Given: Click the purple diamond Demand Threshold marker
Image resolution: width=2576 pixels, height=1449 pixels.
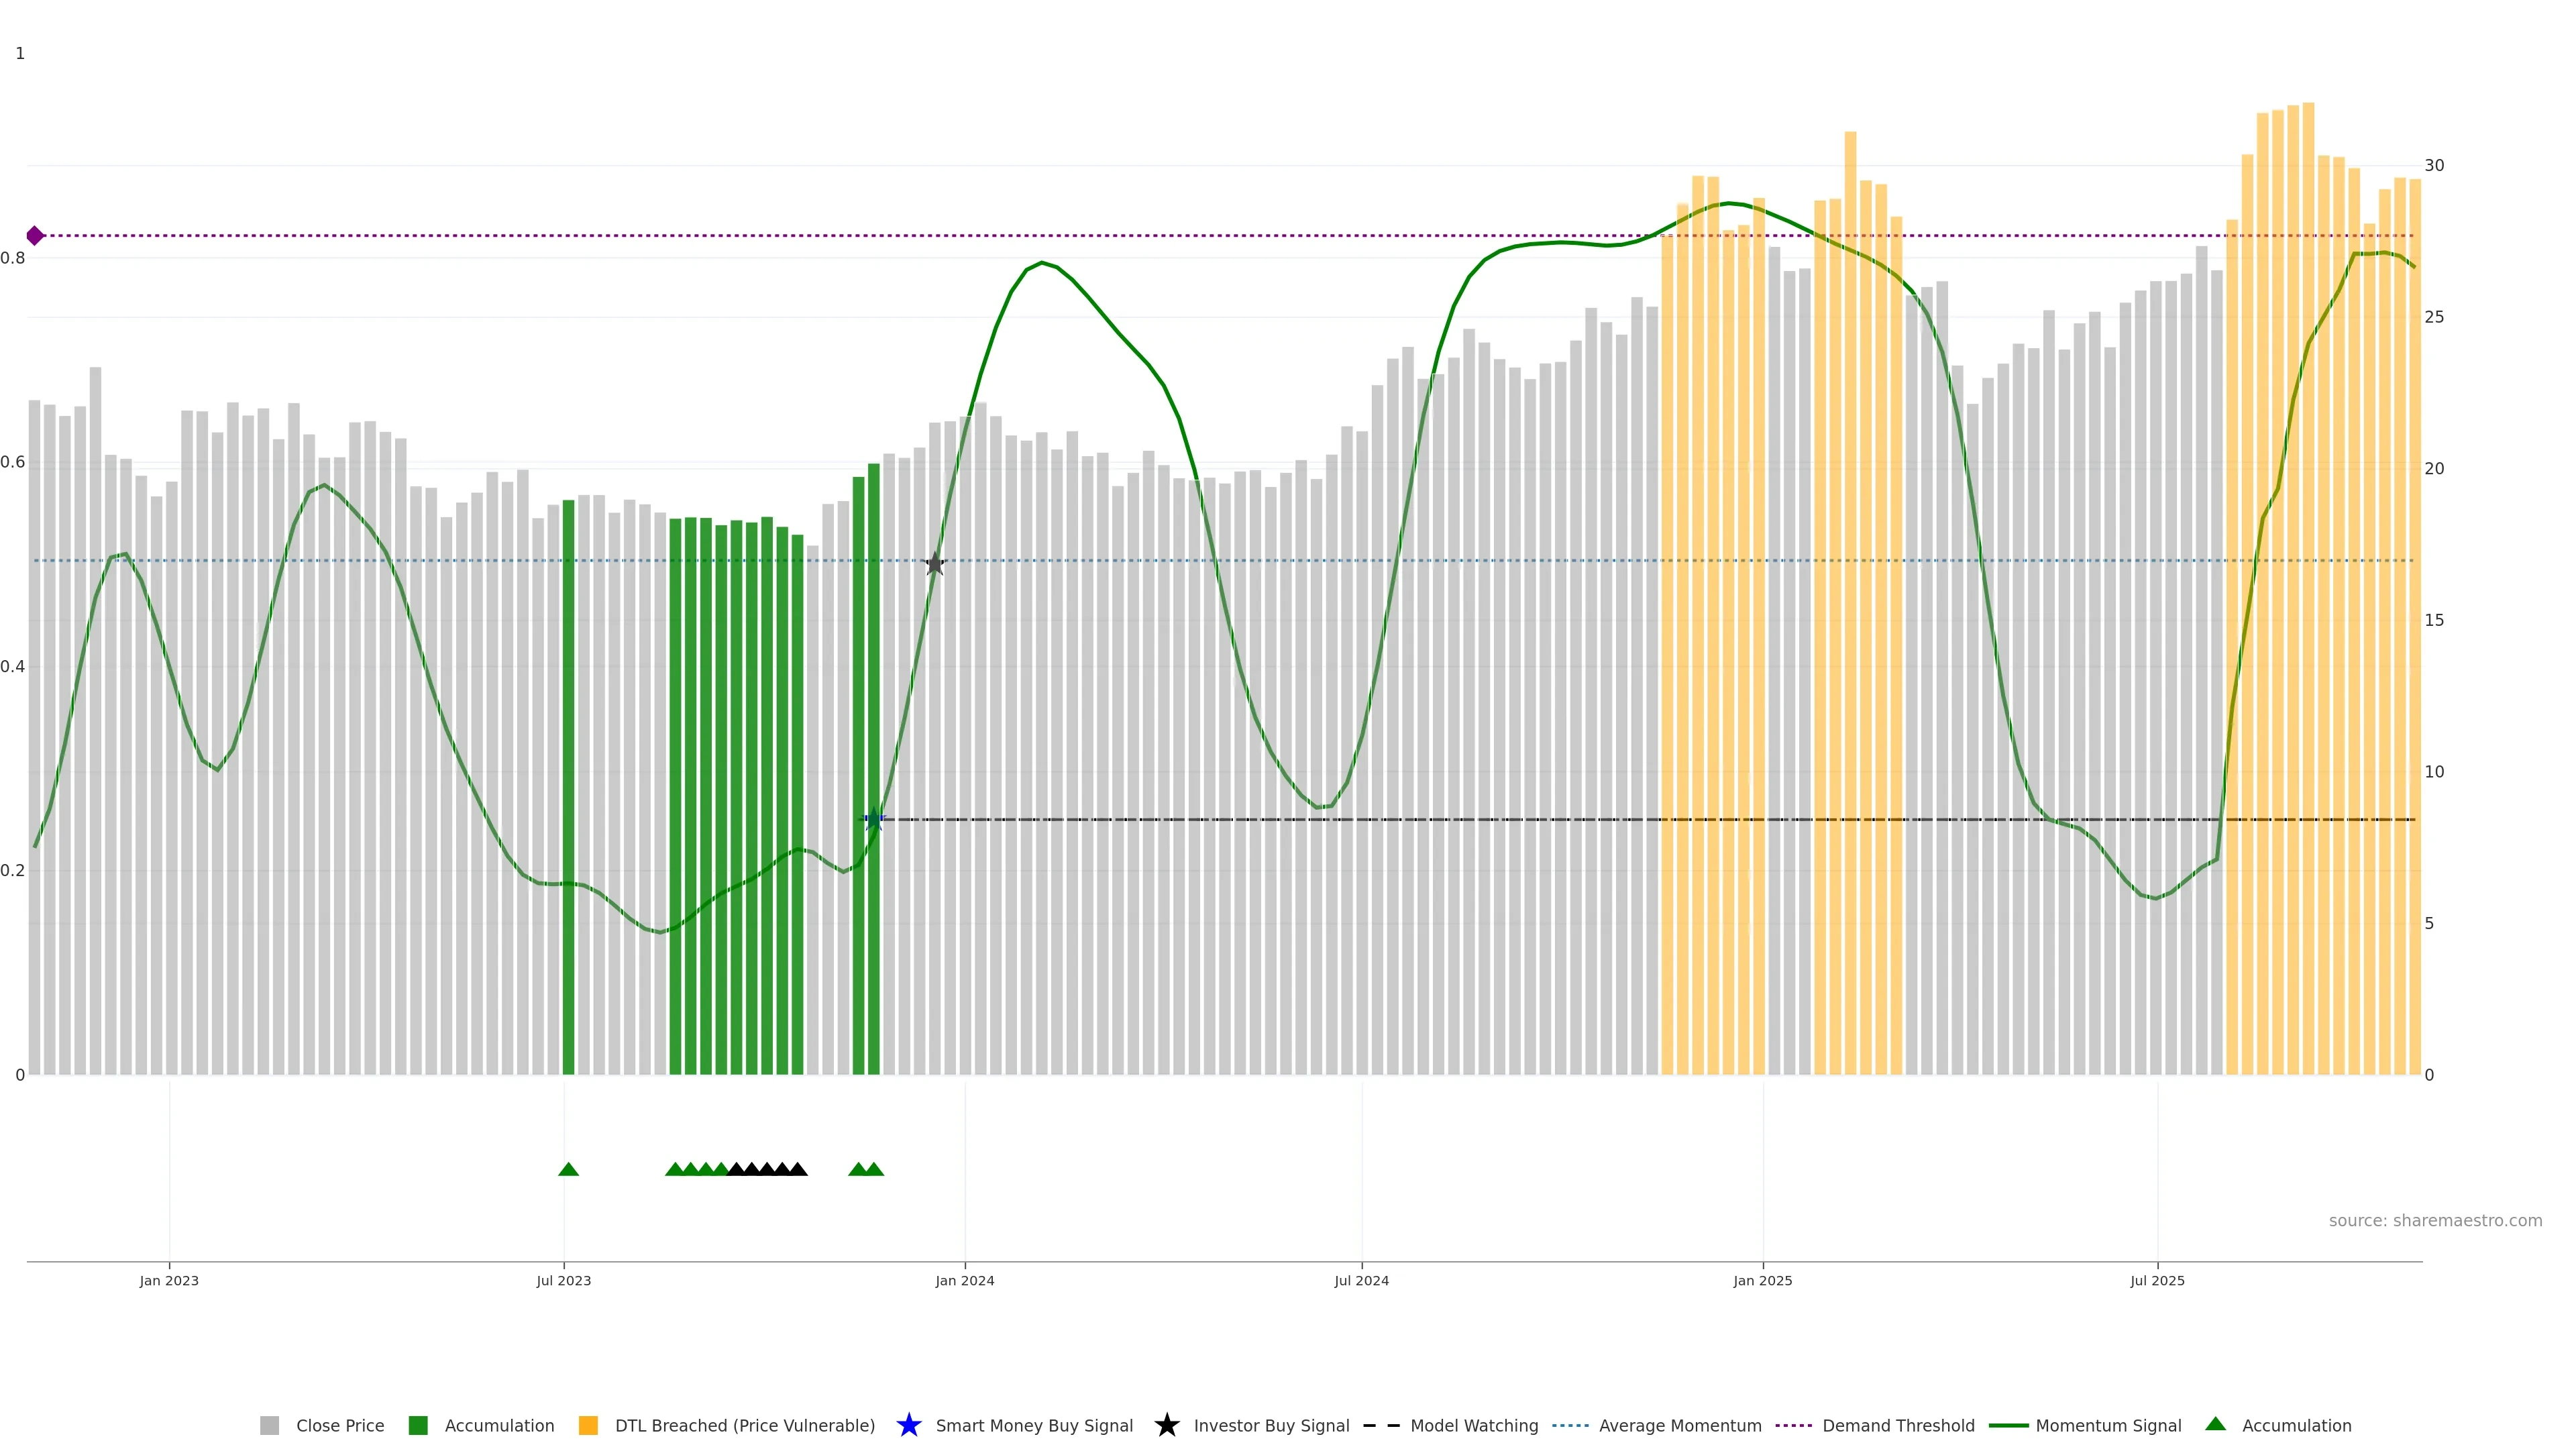Looking at the screenshot, I should pos(35,236).
